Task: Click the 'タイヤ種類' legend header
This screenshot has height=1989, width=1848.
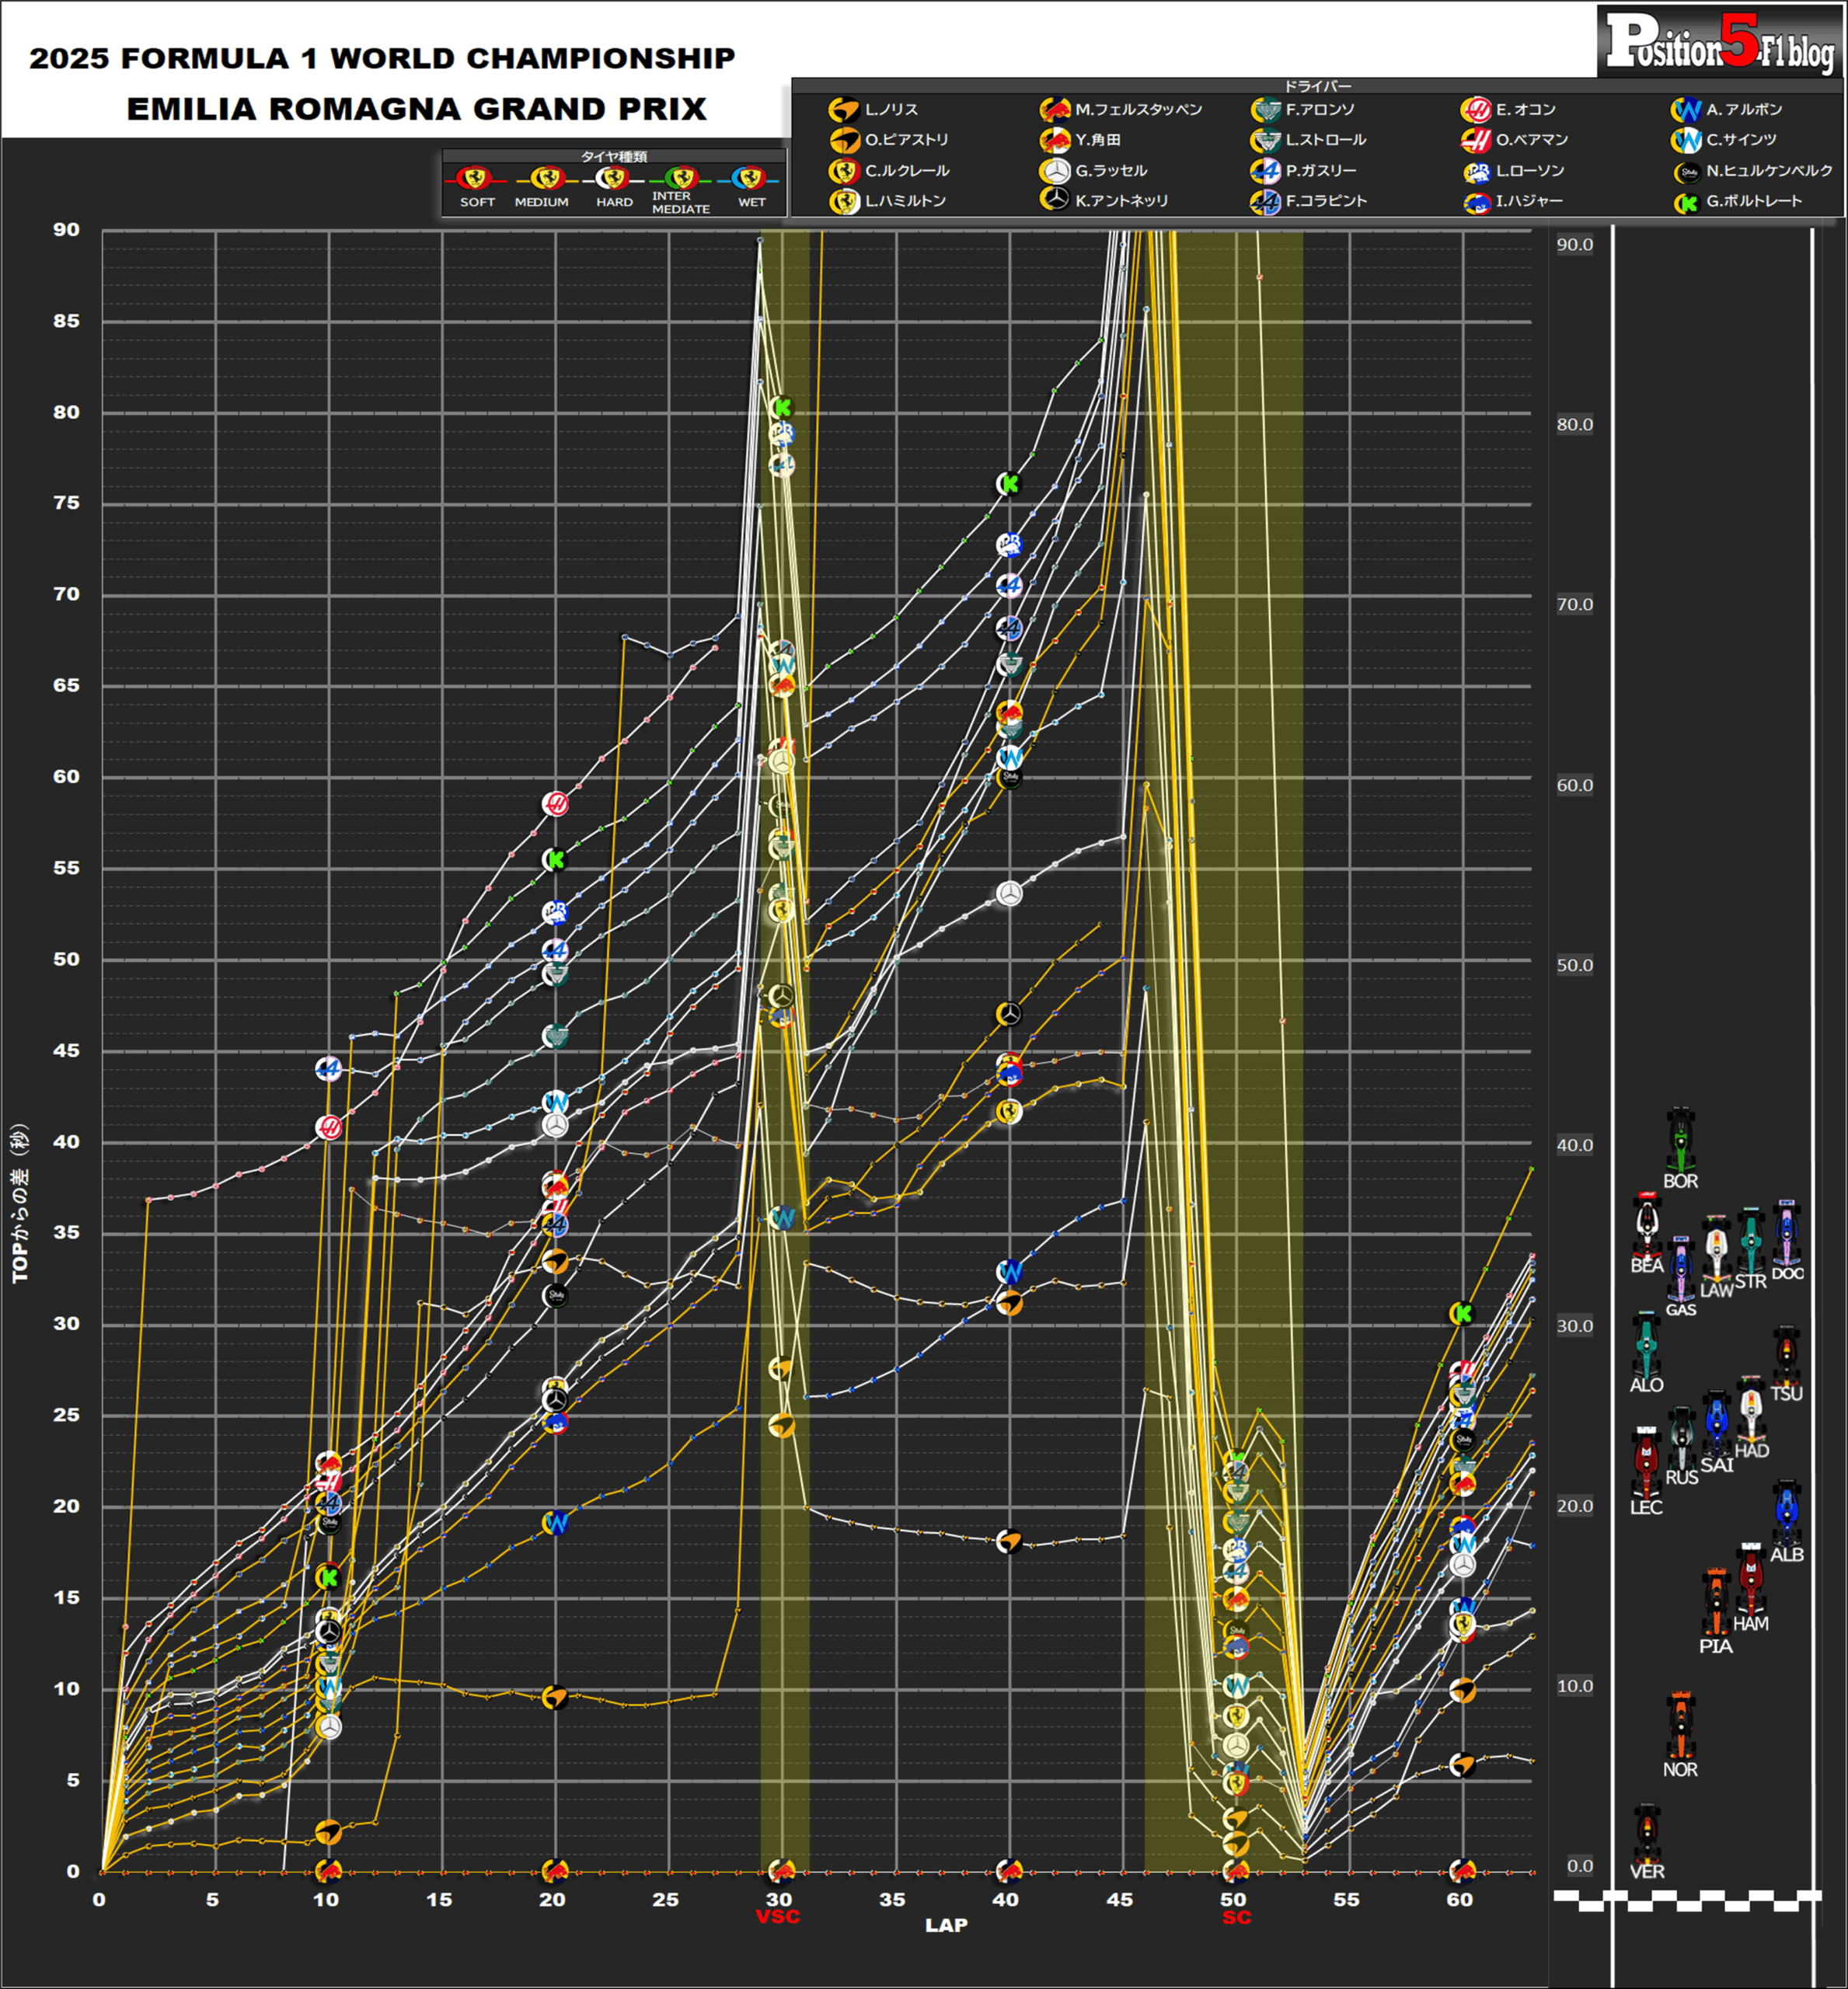Action: [x=614, y=156]
